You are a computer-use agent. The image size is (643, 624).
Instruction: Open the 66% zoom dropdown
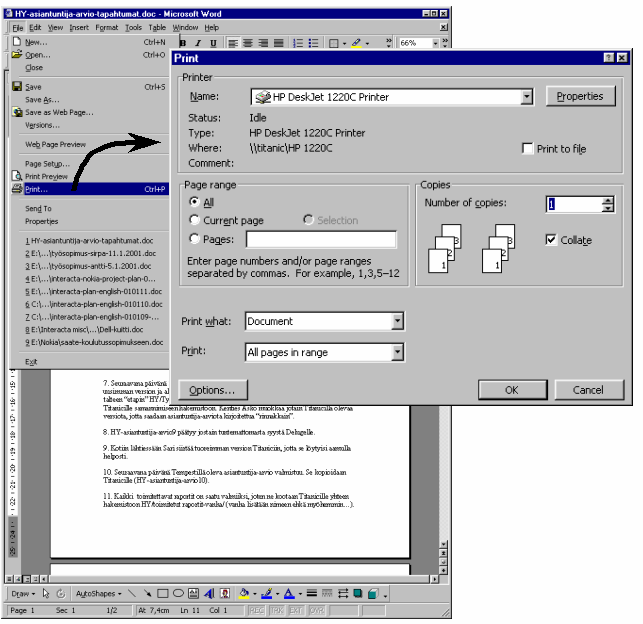pos(436,43)
